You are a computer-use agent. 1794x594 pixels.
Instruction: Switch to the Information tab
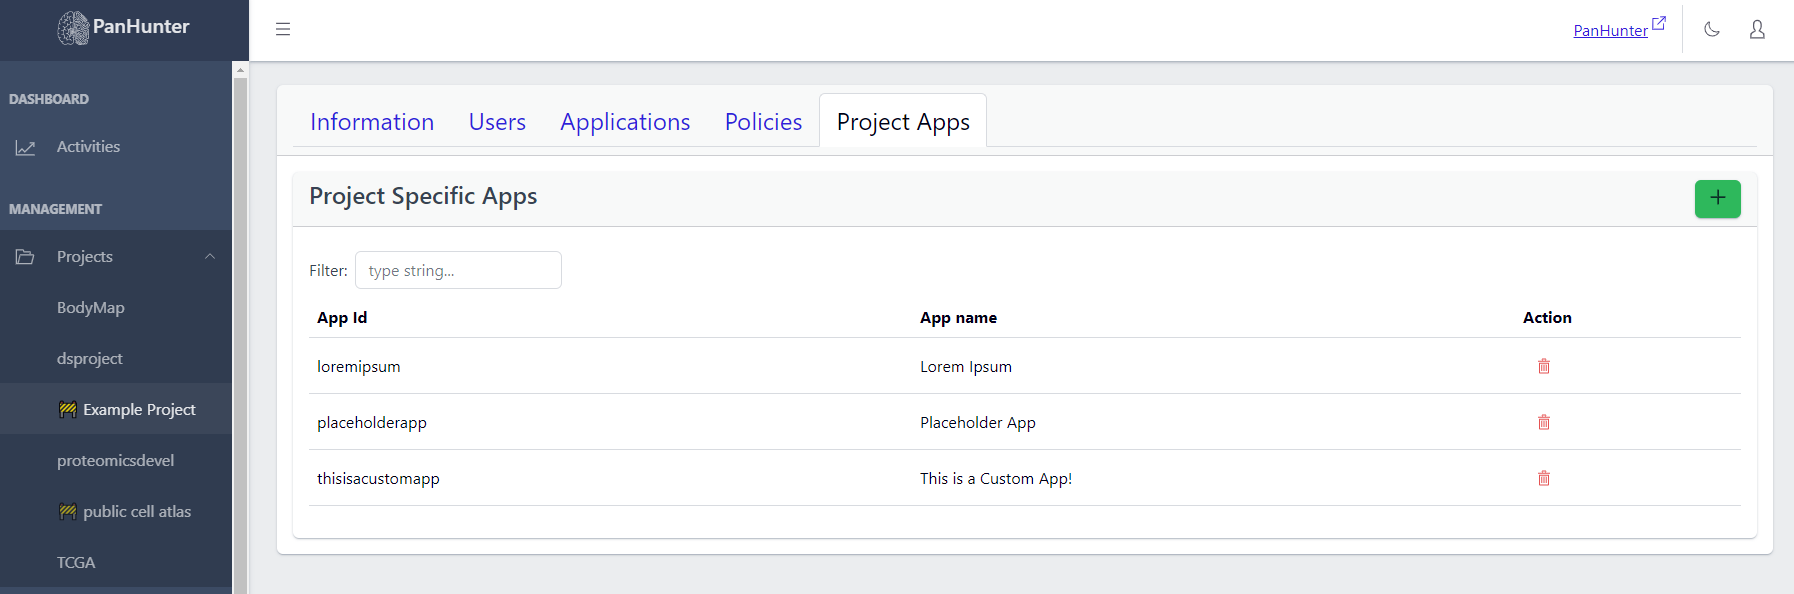[x=372, y=122]
